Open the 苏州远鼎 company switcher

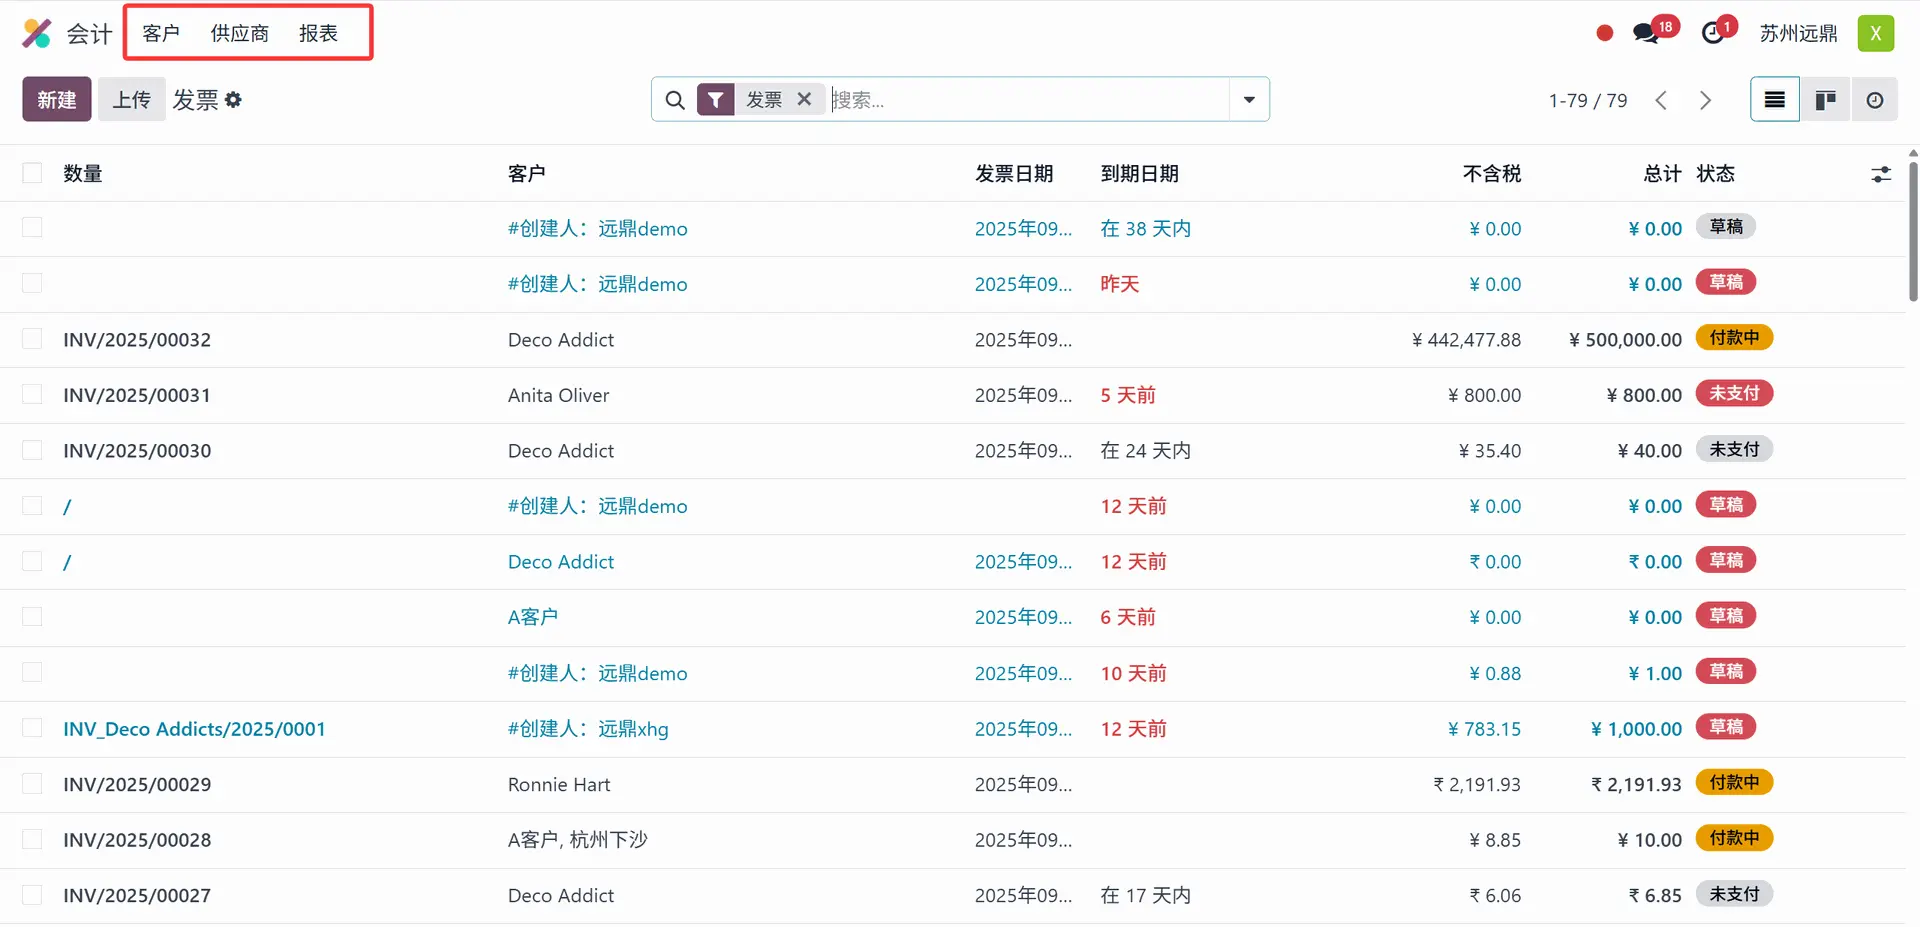pos(1798,34)
